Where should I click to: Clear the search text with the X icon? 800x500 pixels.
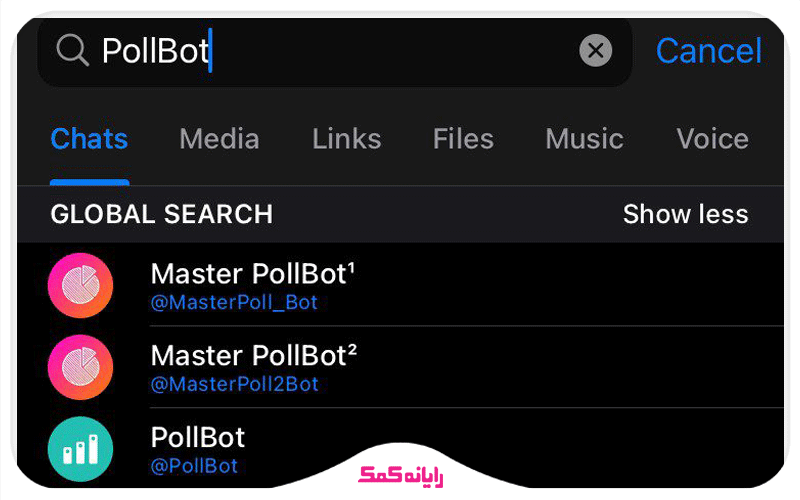tap(596, 50)
